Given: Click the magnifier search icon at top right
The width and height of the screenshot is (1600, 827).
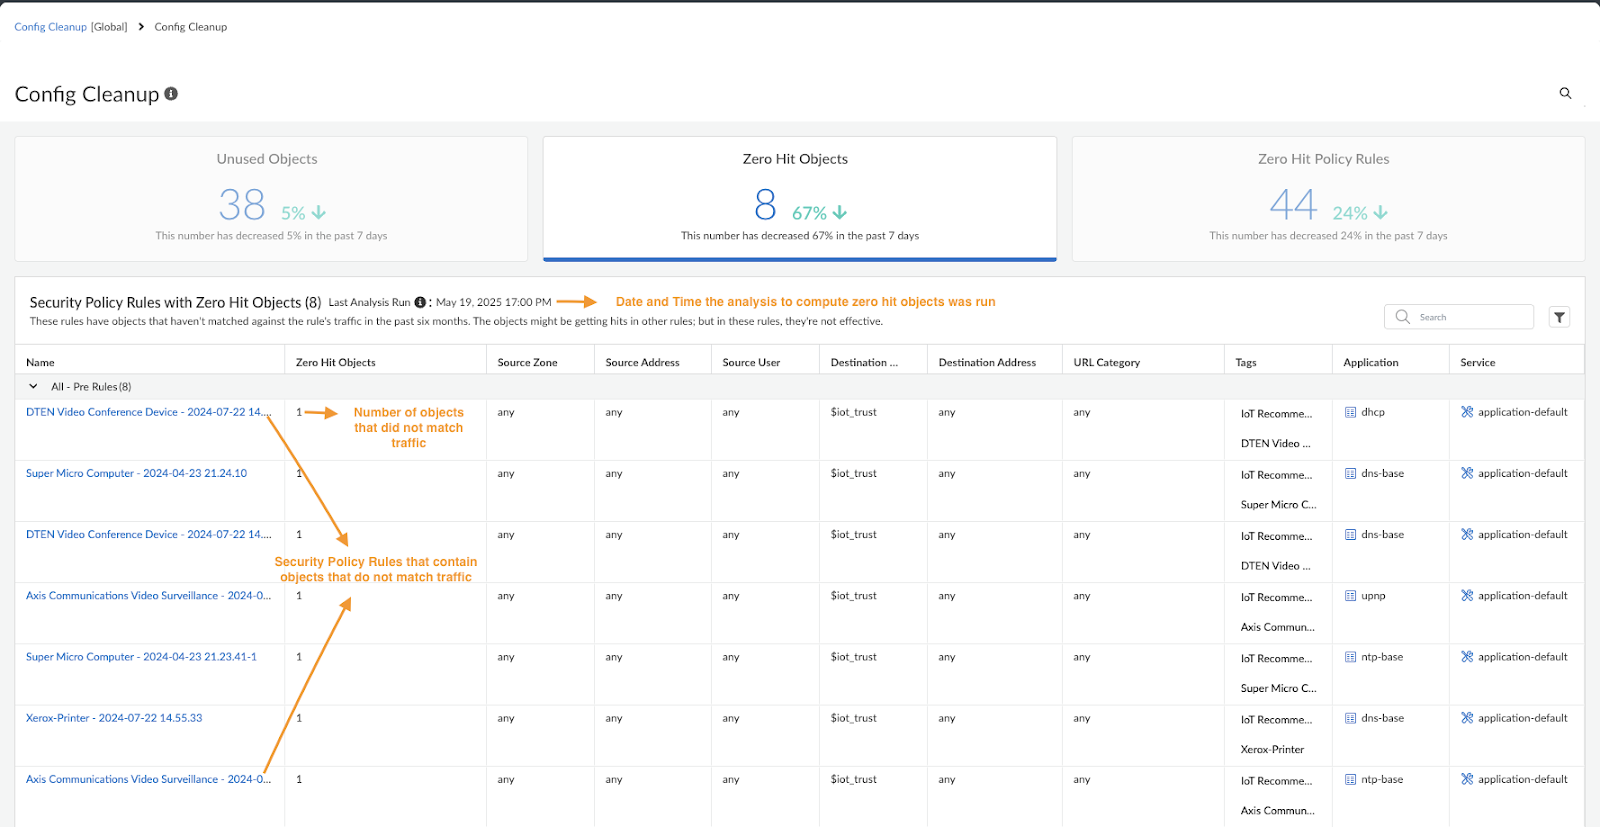Looking at the screenshot, I should tap(1565, 93).
